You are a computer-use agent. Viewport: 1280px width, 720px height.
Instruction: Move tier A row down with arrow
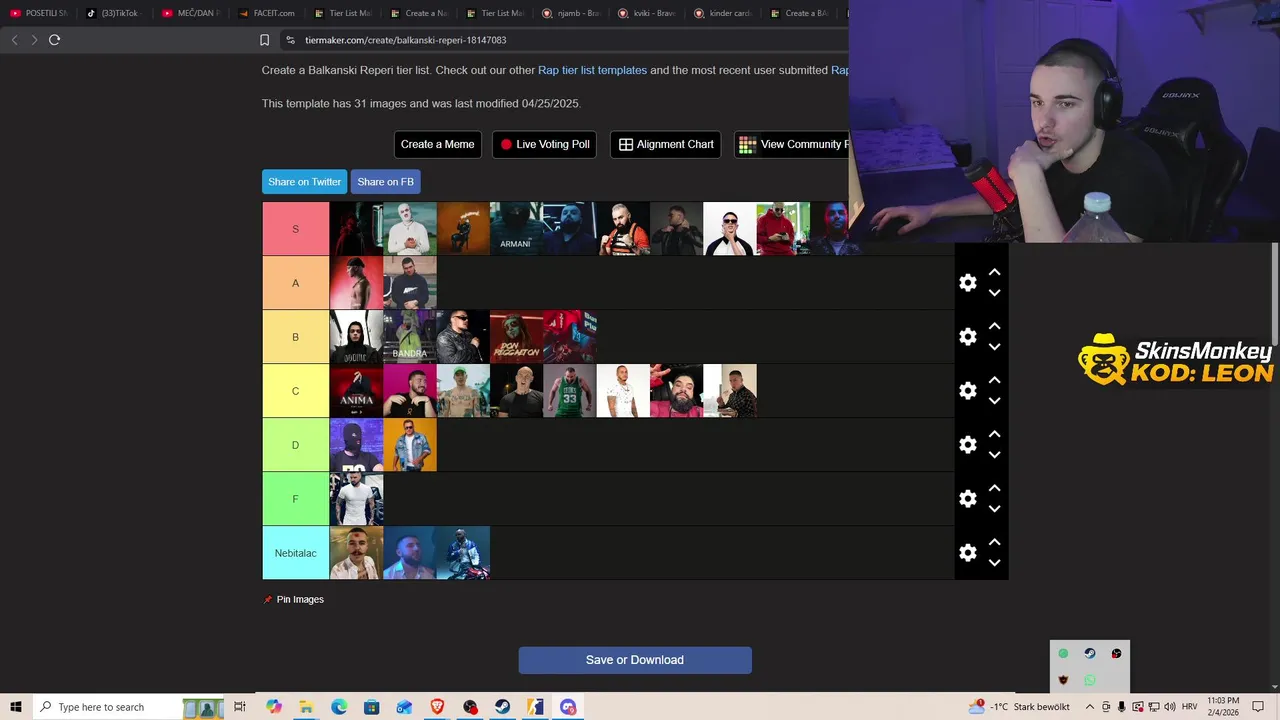point(994,293)
